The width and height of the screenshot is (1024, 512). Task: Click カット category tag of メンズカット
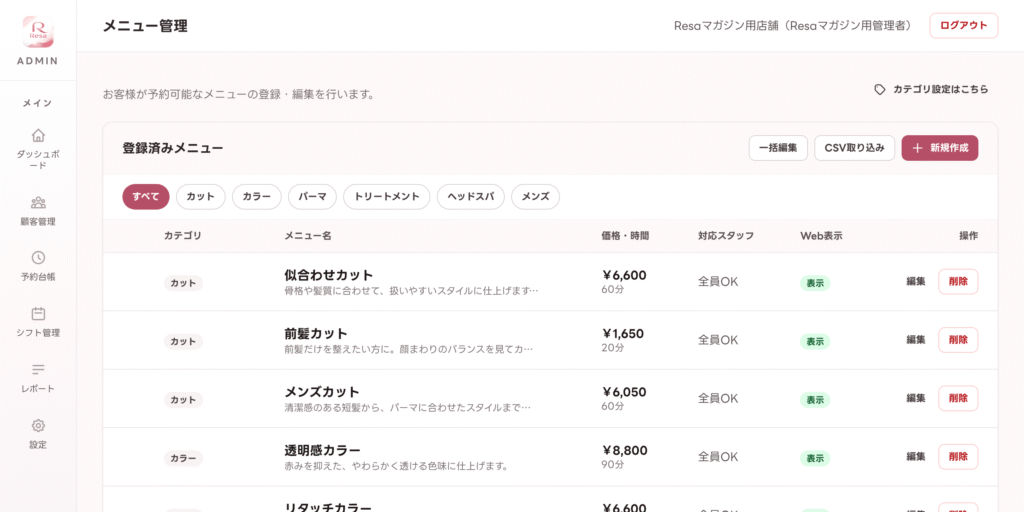[183, 400]
